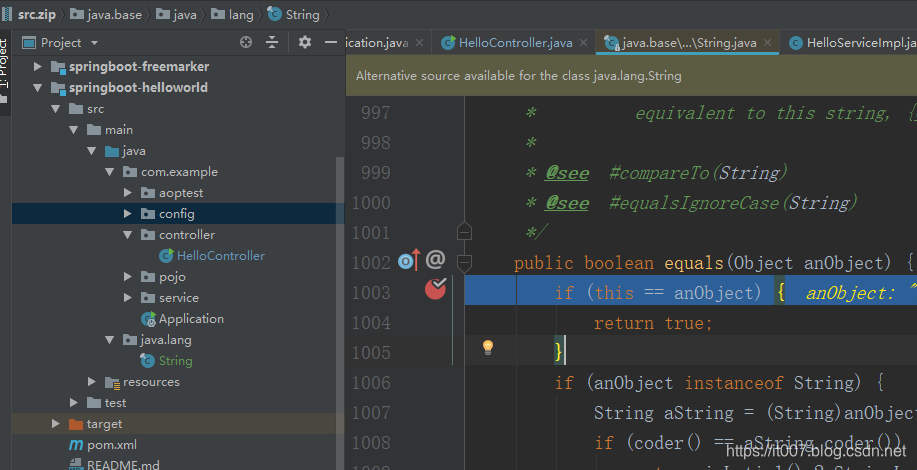Close the HelloController.java tab
The image size is (917, 470).
(583, 43)
